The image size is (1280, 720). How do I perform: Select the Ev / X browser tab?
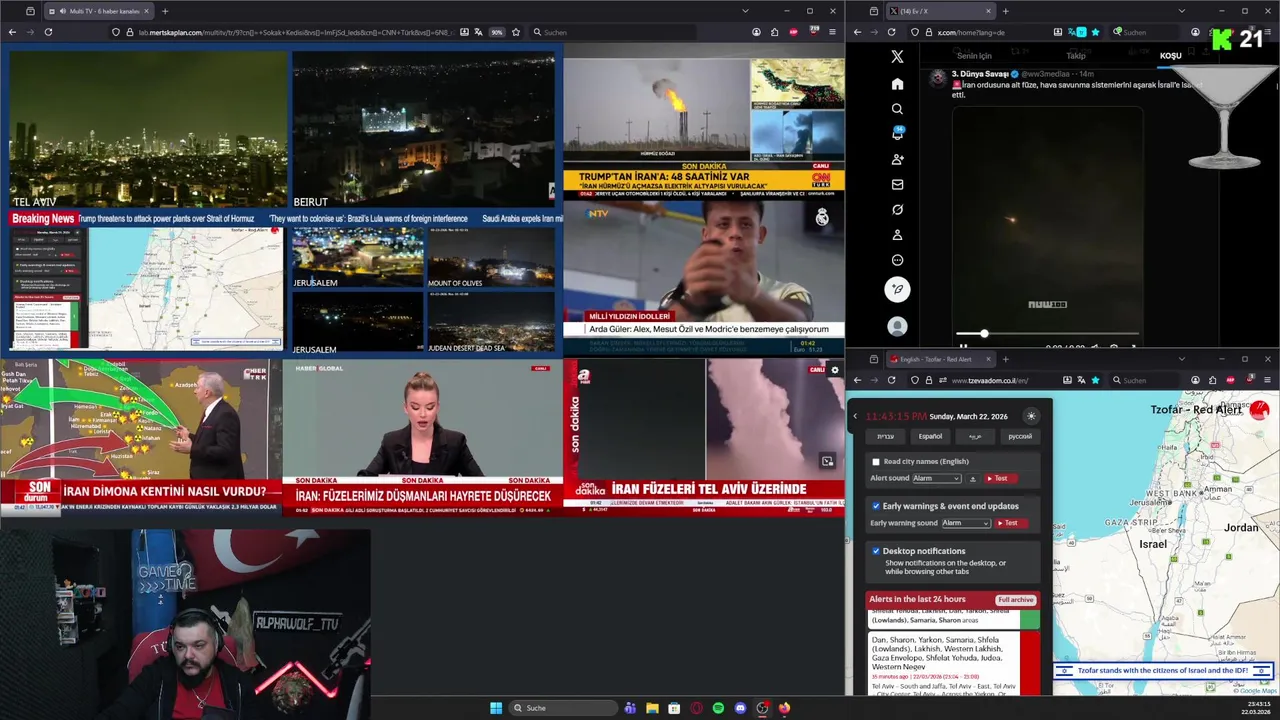pyautogui.click(x=940, y=11)
